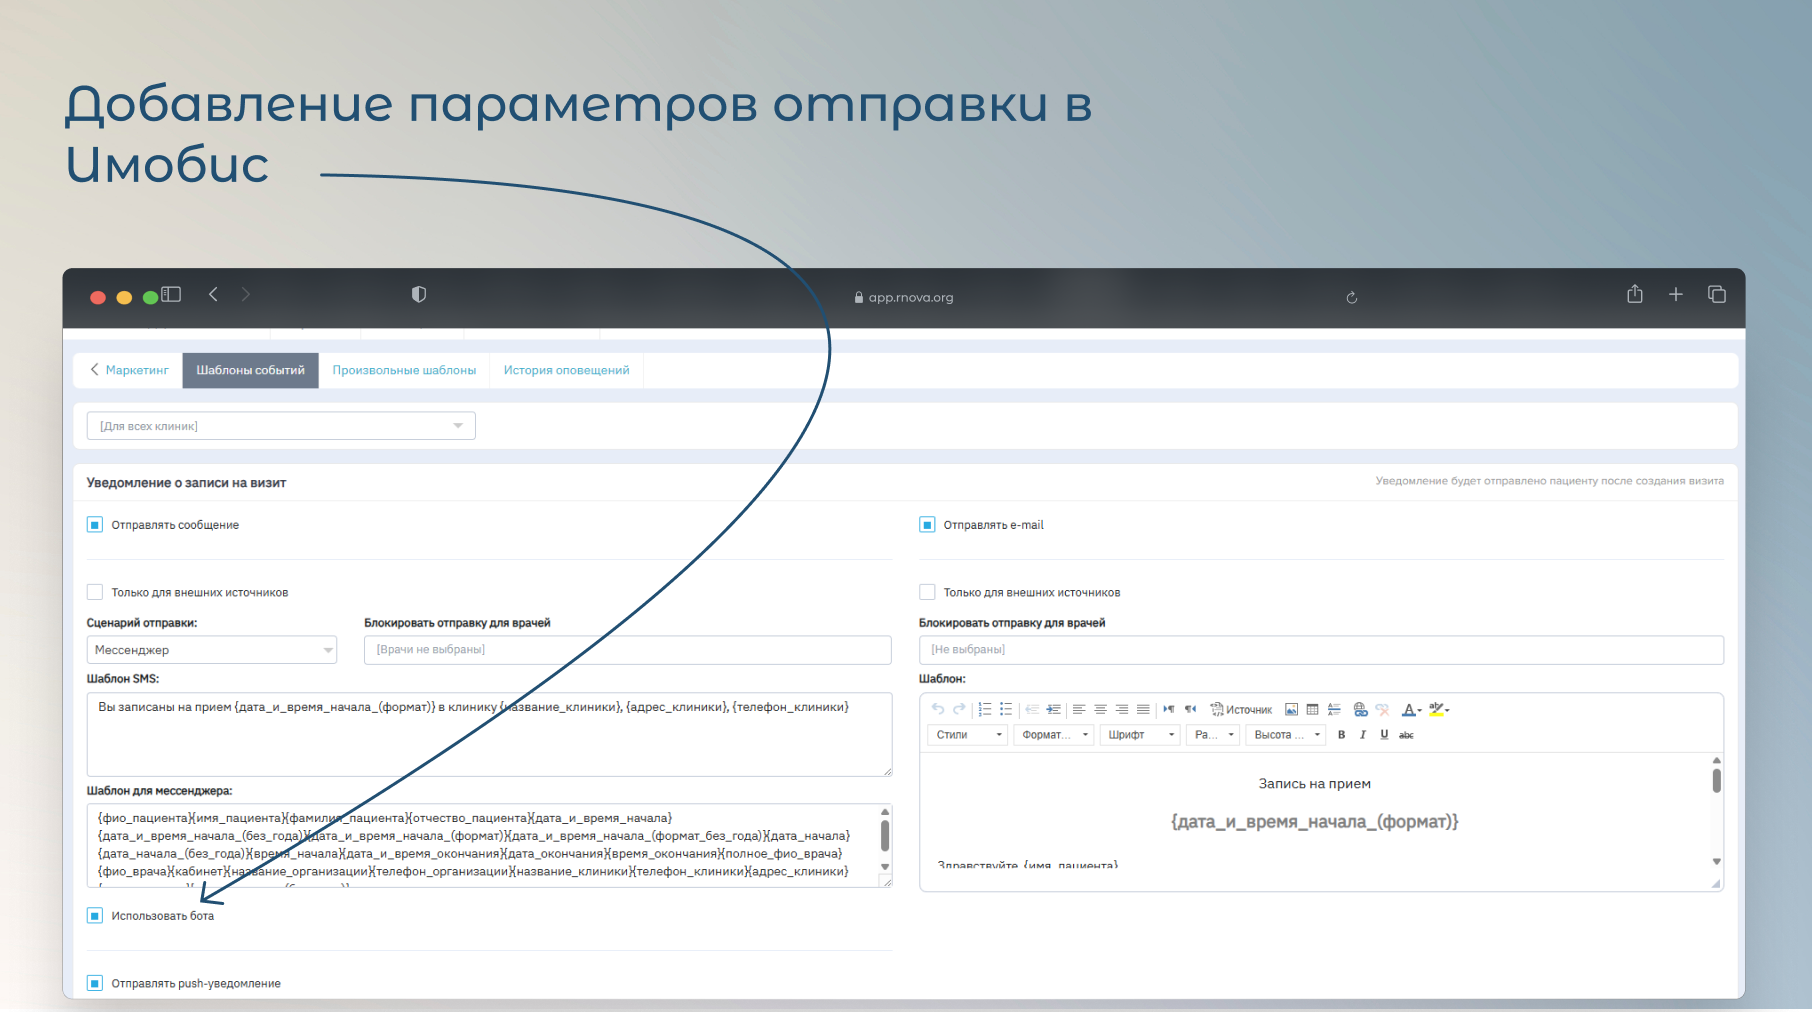Go back to "Маркетинг"
The width and height of the screenshot is (1813, 1012).
click(x=129, y=370)
